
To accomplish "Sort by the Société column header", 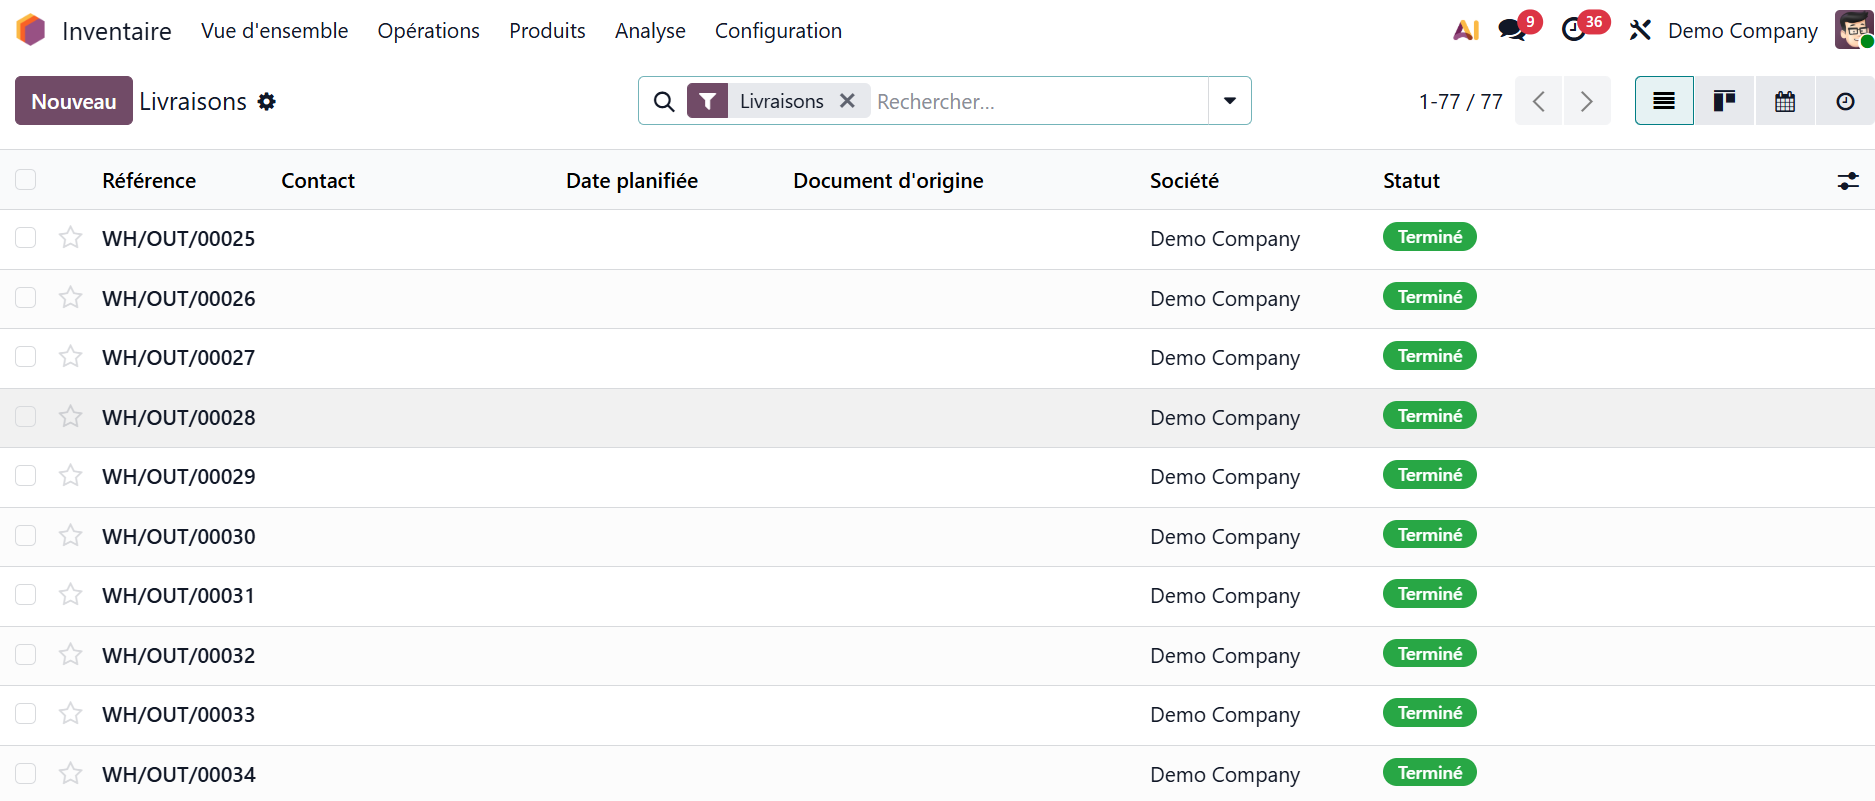I will [1184, 181].
